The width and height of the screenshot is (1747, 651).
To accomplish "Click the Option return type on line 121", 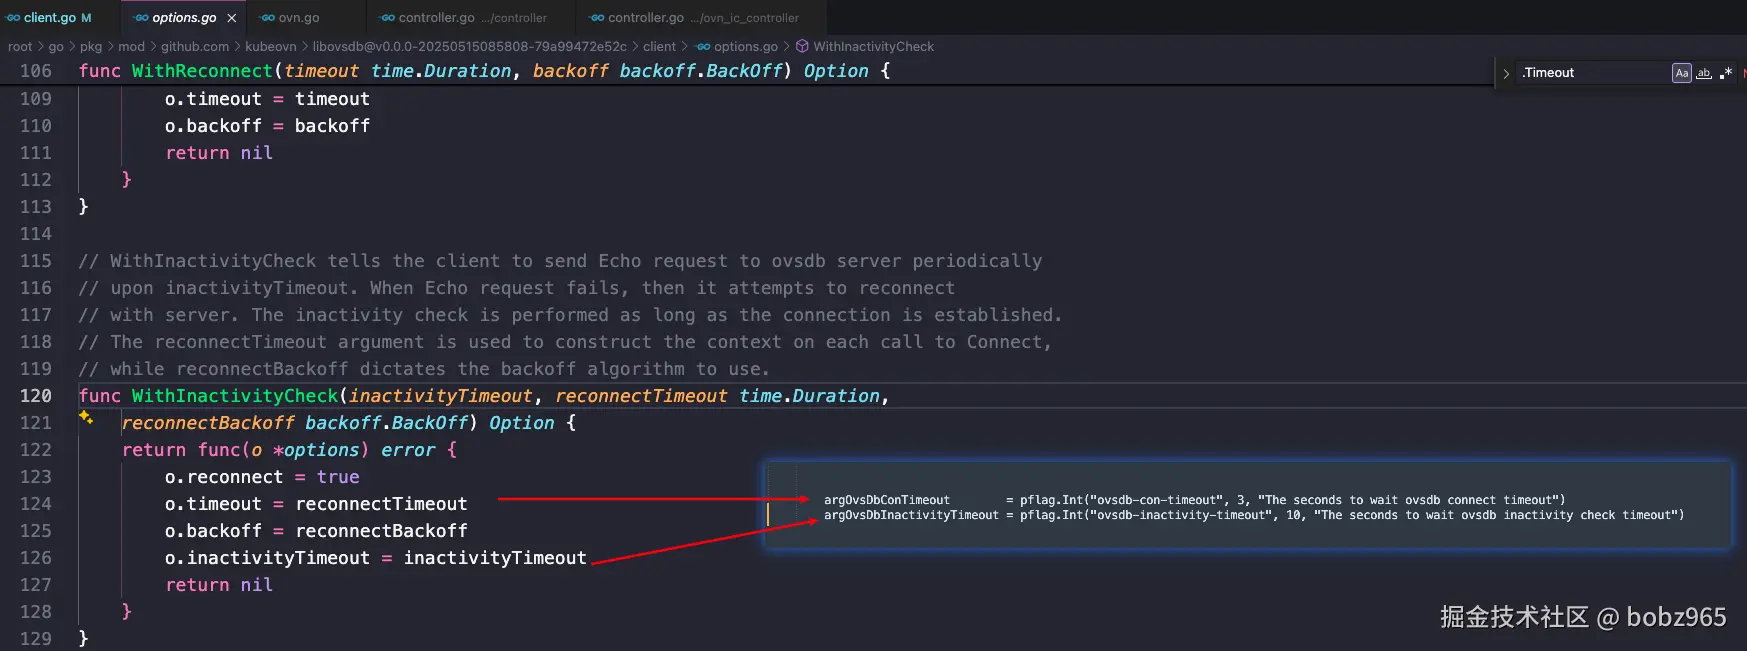I will click(521, 423).
